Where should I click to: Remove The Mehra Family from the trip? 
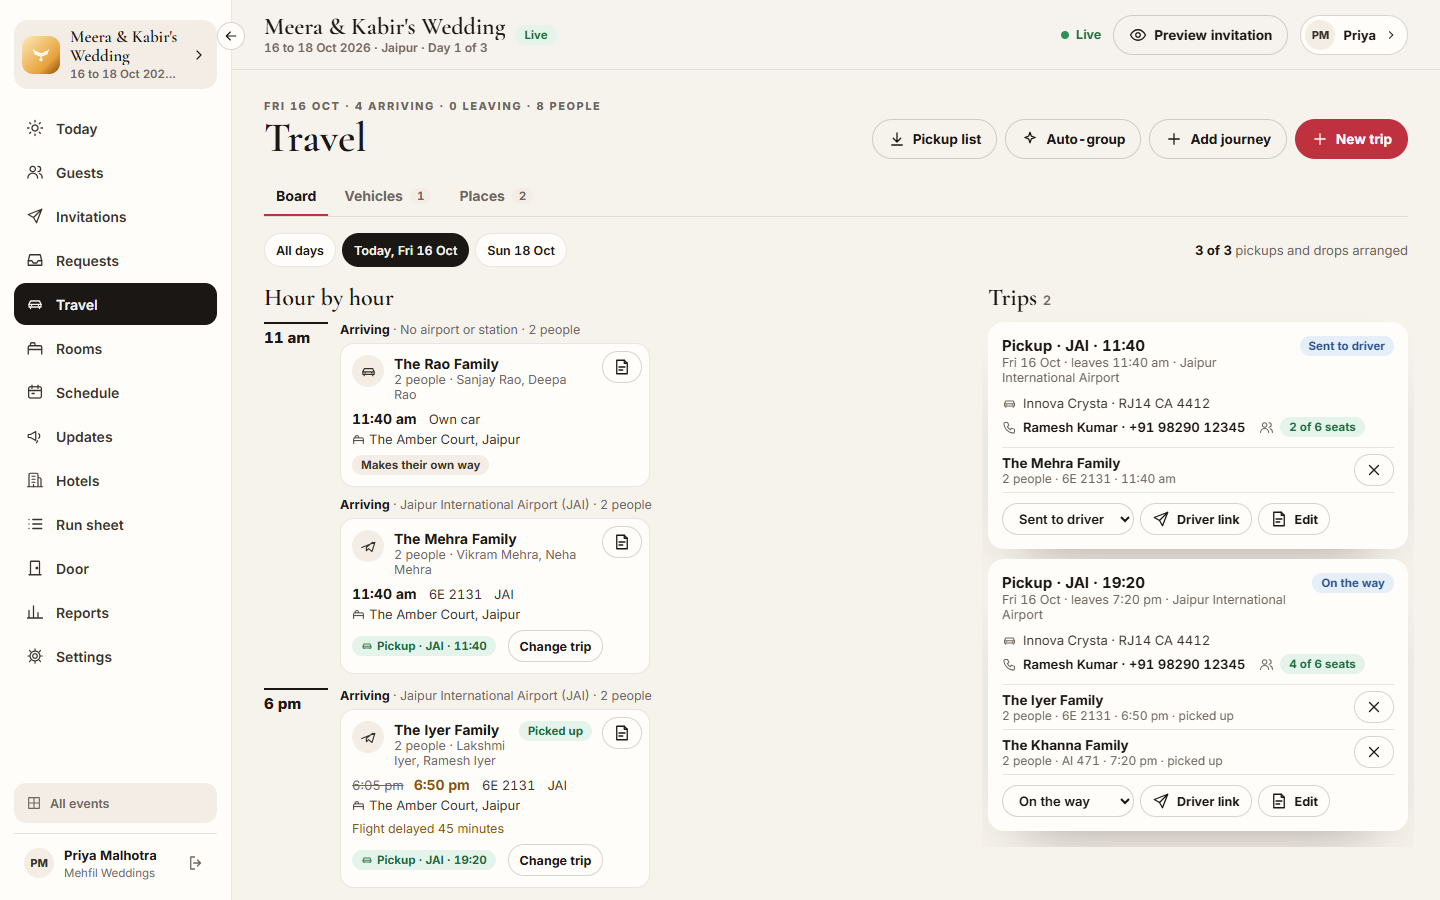(x=1374, y=470)
